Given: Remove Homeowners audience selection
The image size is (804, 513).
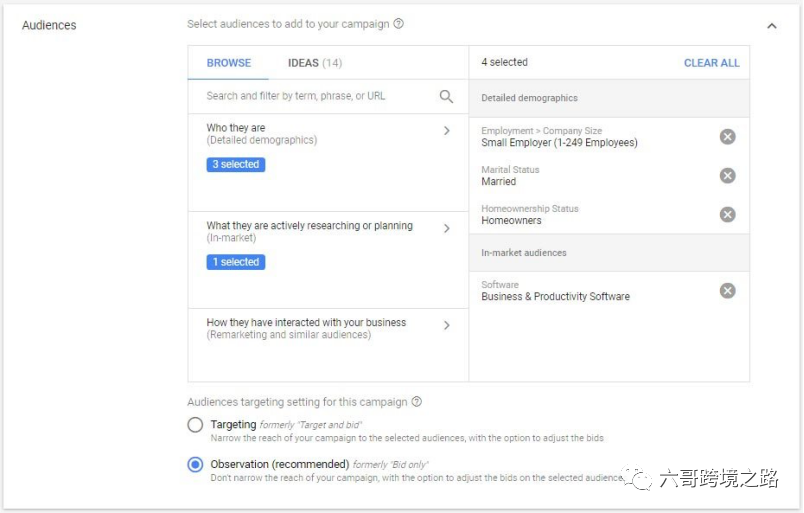Looking at the screenshot, I should [x=728, y=215].
